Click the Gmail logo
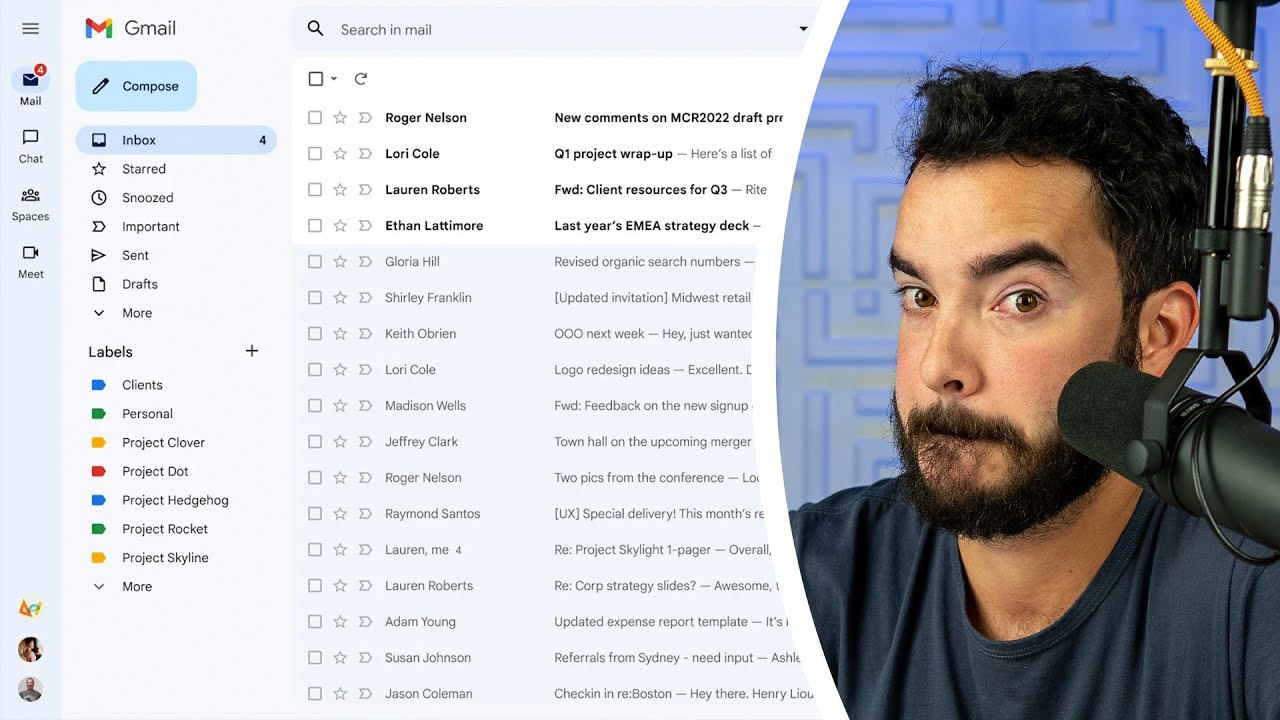Viewport: 1280px width, 720px height. pos(131,28)
